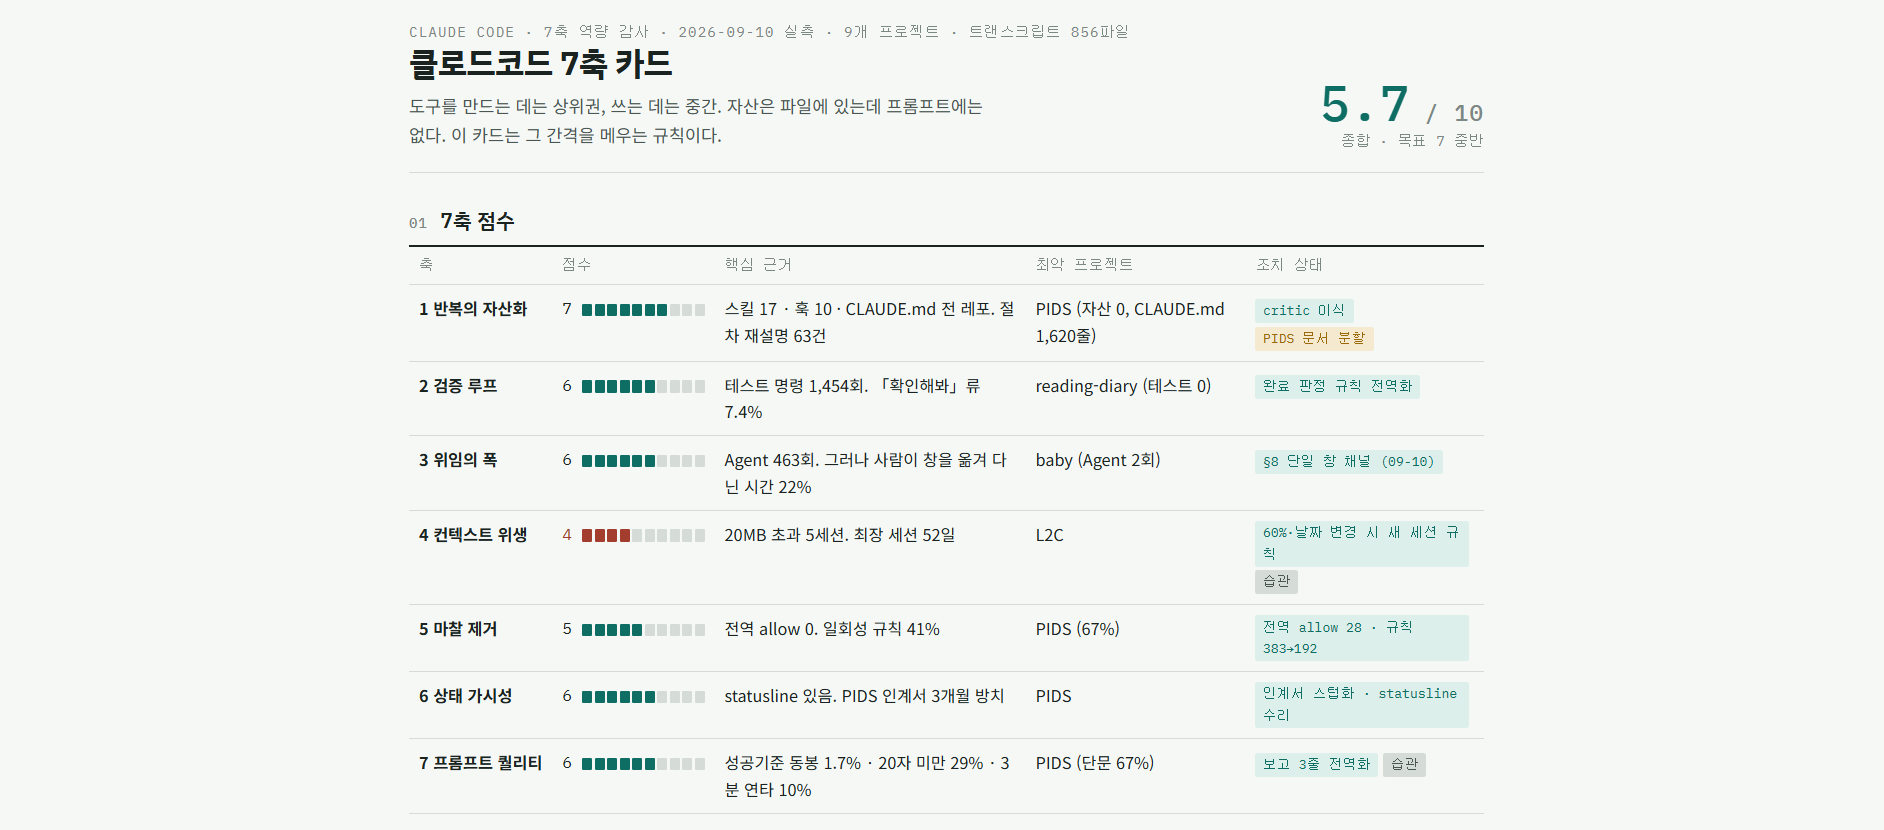Click the 'PIDS 문서 분할' orange tag
This screenshot has height=830, width=1884.
point(1314,339)
